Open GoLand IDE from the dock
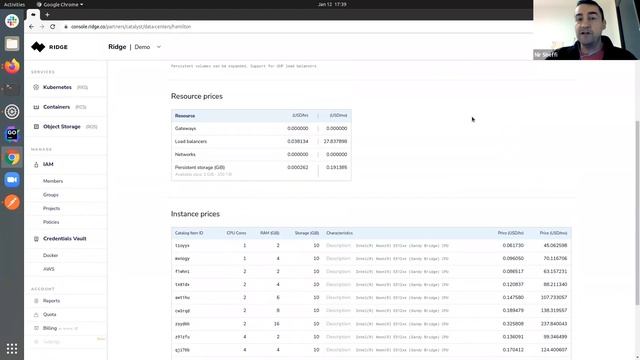Screen dimensions: 640x360 [12, 134]
